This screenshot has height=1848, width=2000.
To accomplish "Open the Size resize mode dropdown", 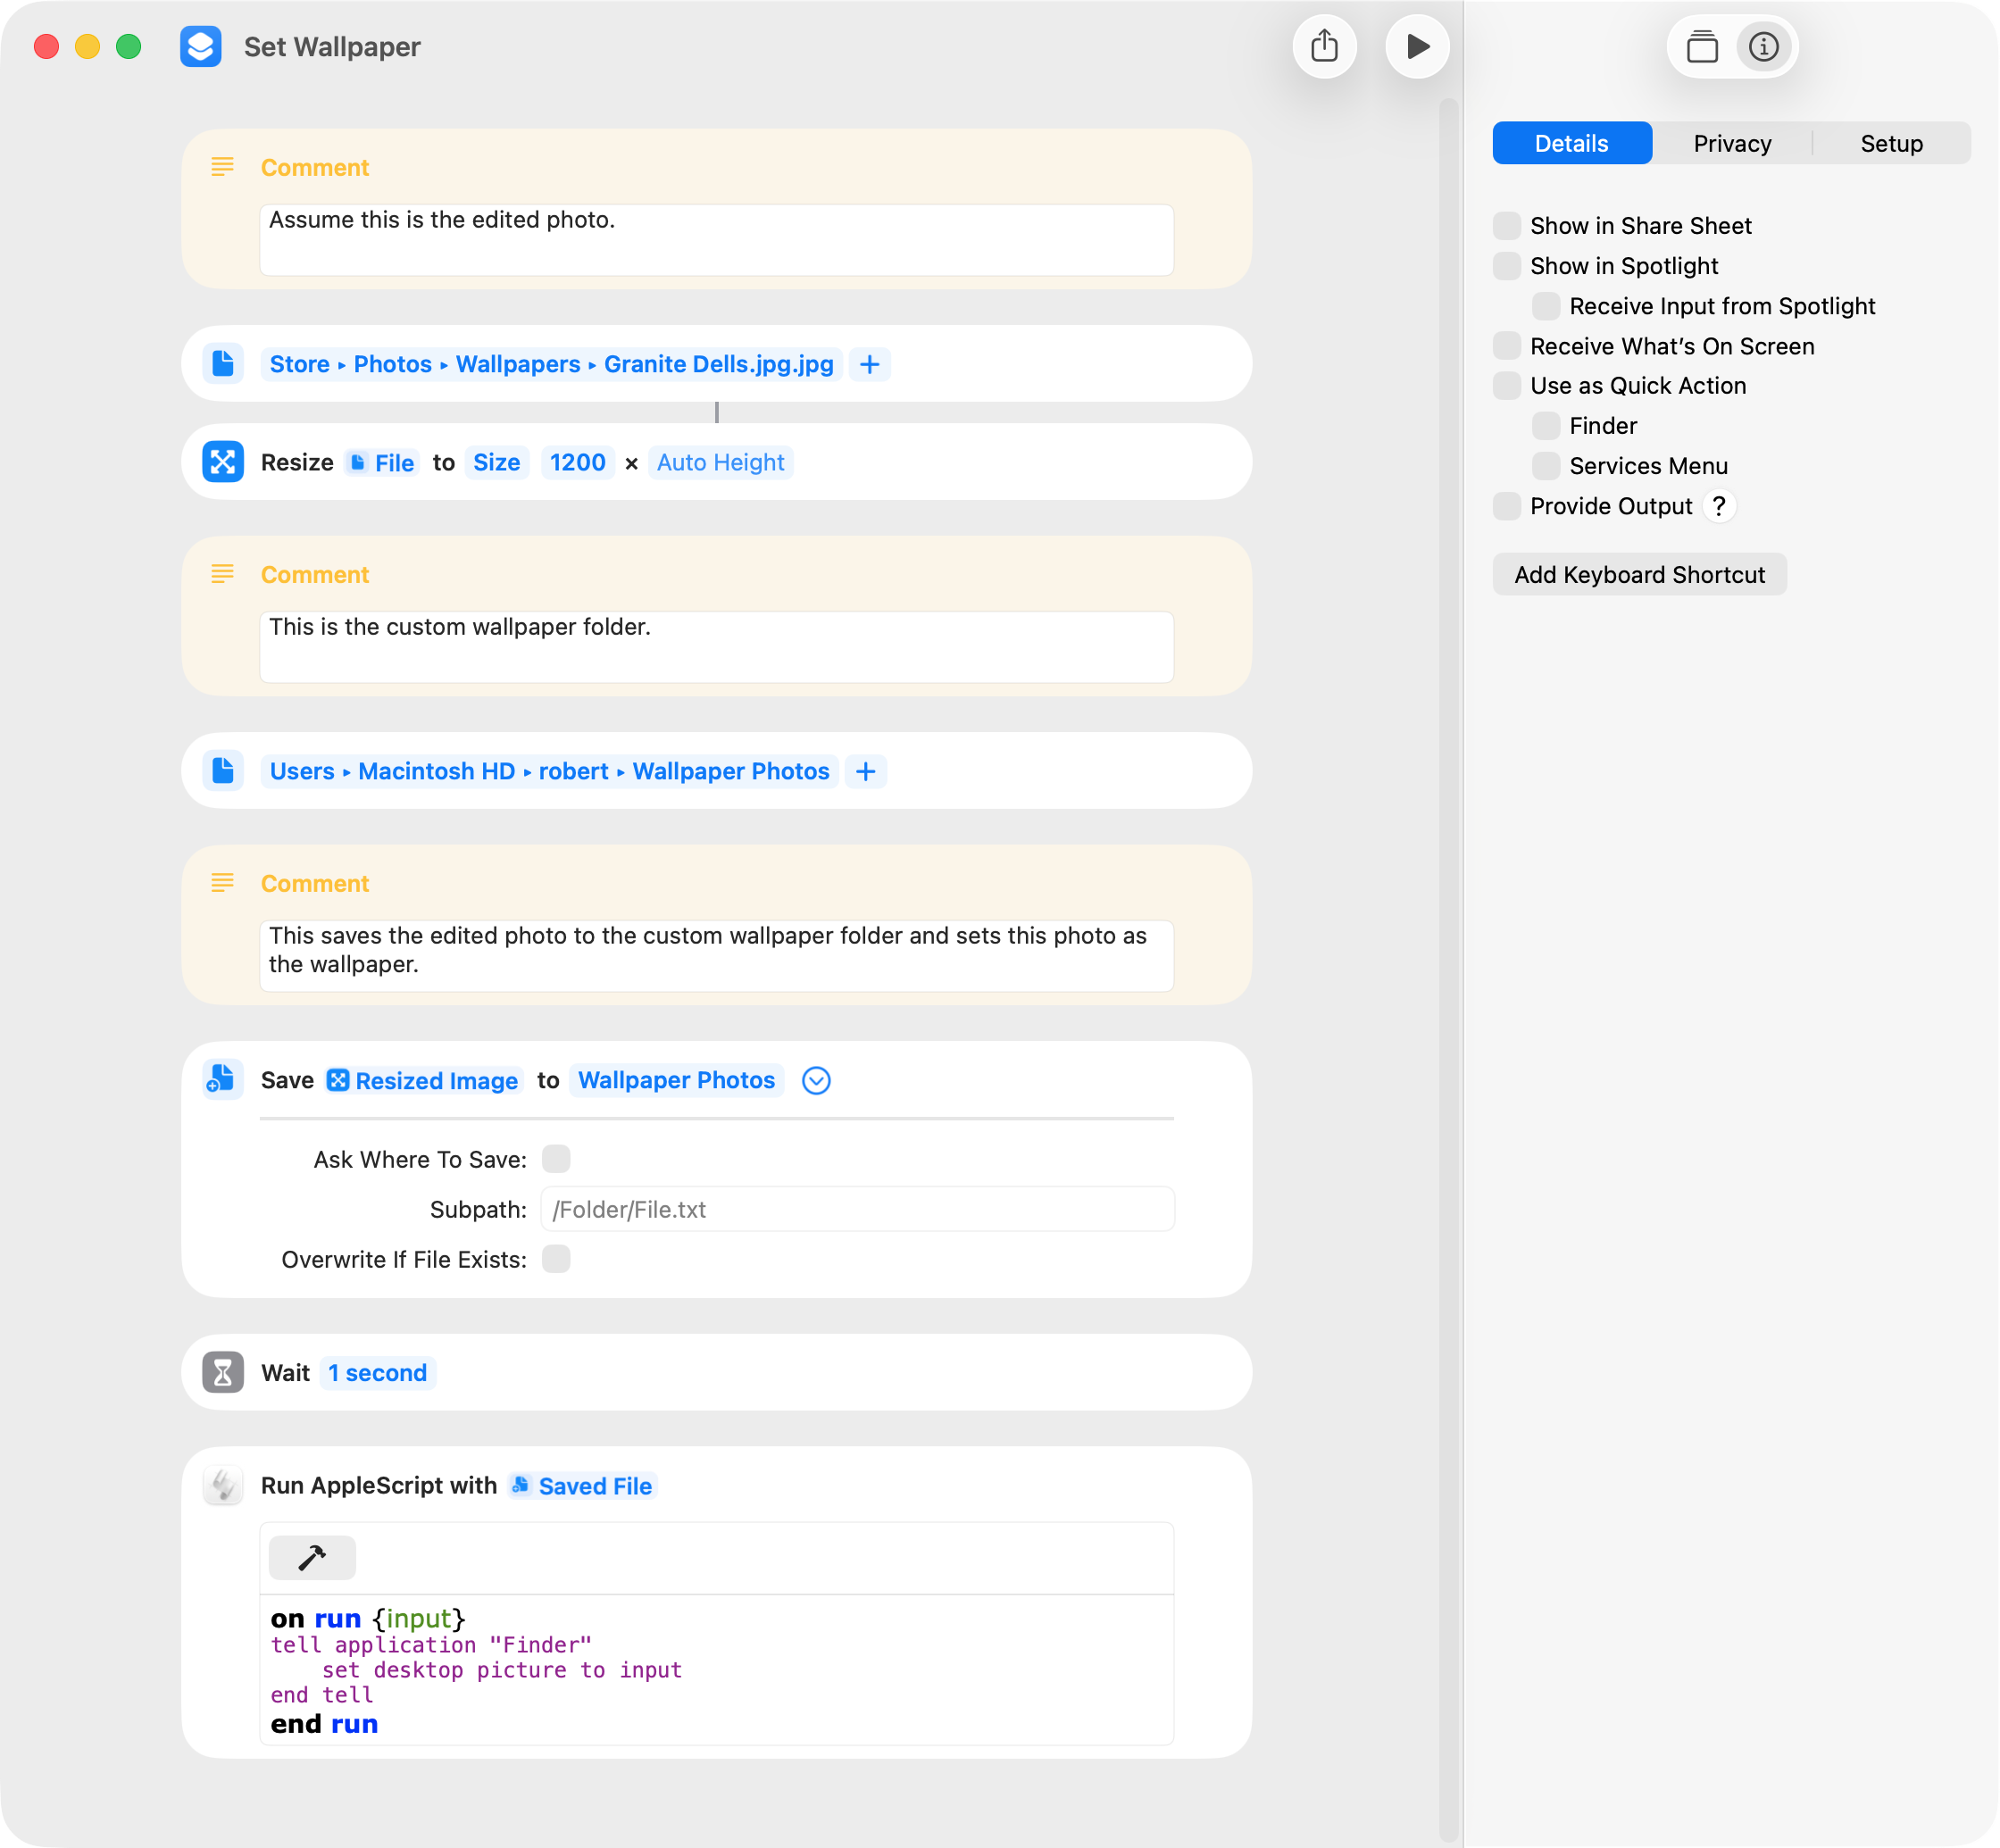I will tap(496, 462).
